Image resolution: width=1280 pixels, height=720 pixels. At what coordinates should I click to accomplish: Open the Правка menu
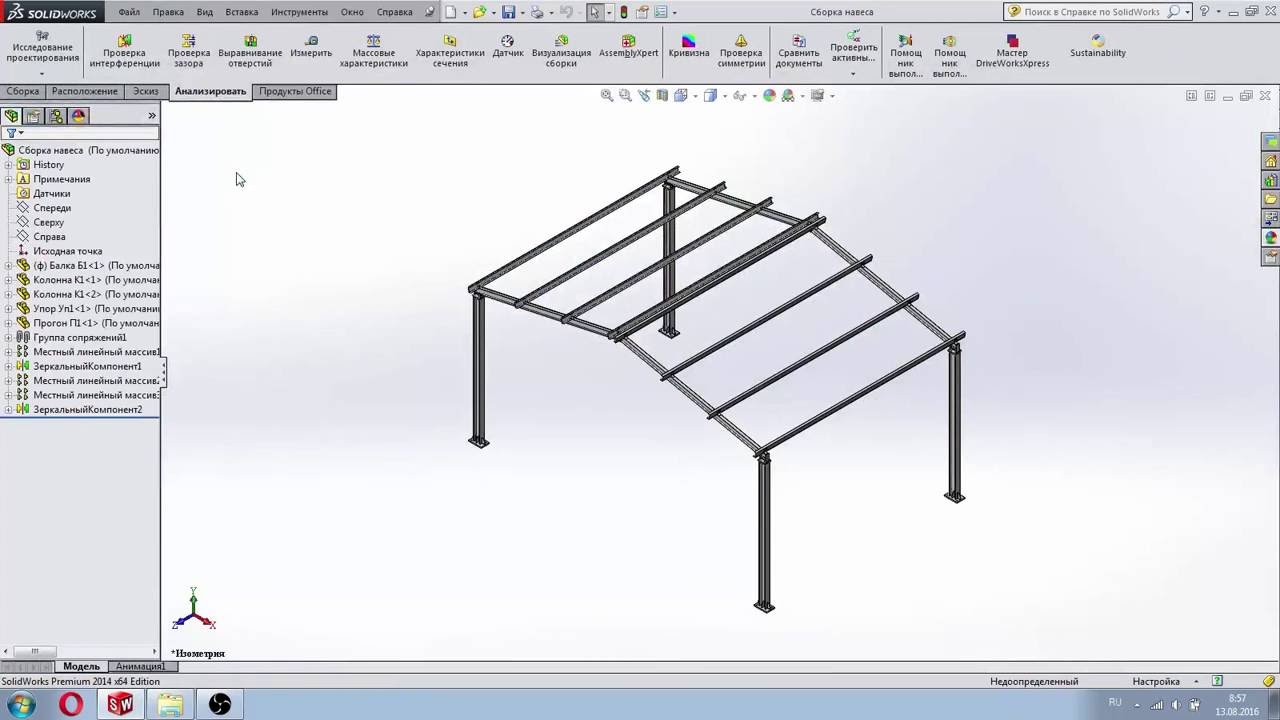[x=168, y=12]
